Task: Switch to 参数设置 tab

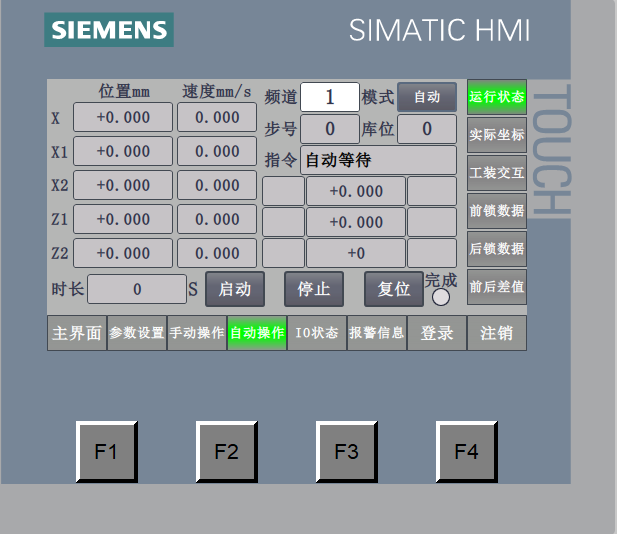Action: [137, 333]
